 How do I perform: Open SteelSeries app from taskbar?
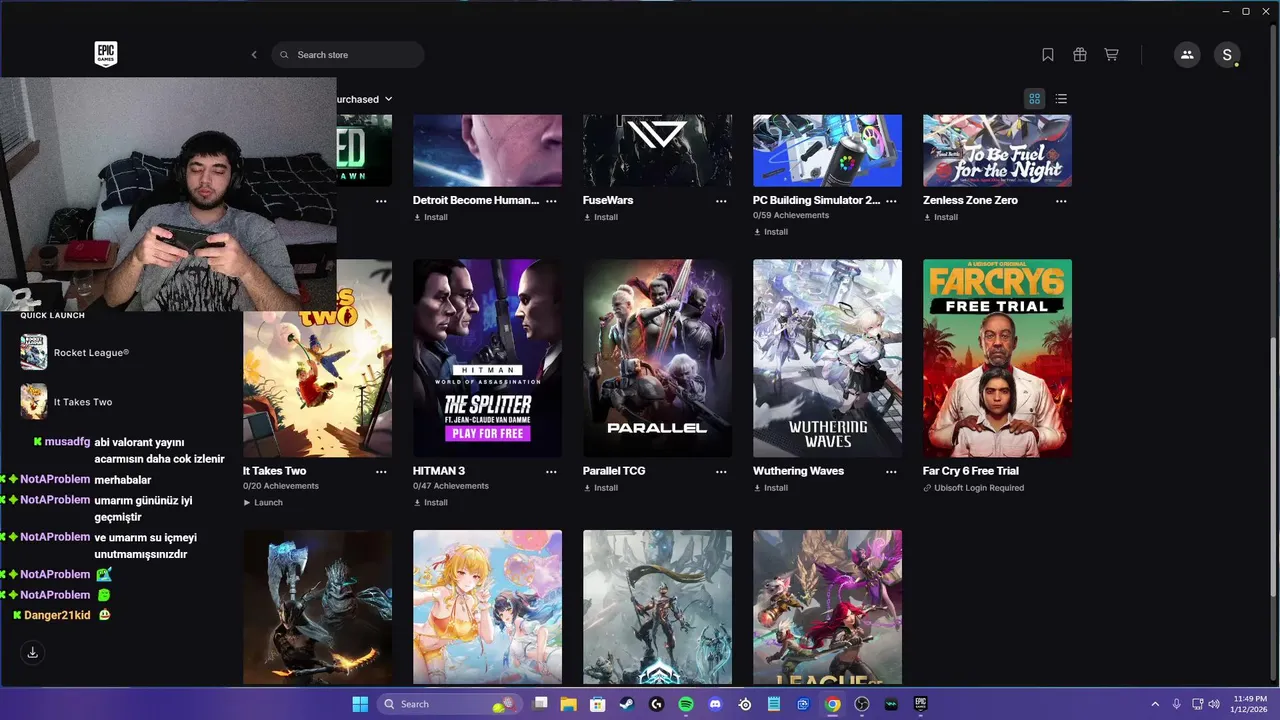coord(744,704)
